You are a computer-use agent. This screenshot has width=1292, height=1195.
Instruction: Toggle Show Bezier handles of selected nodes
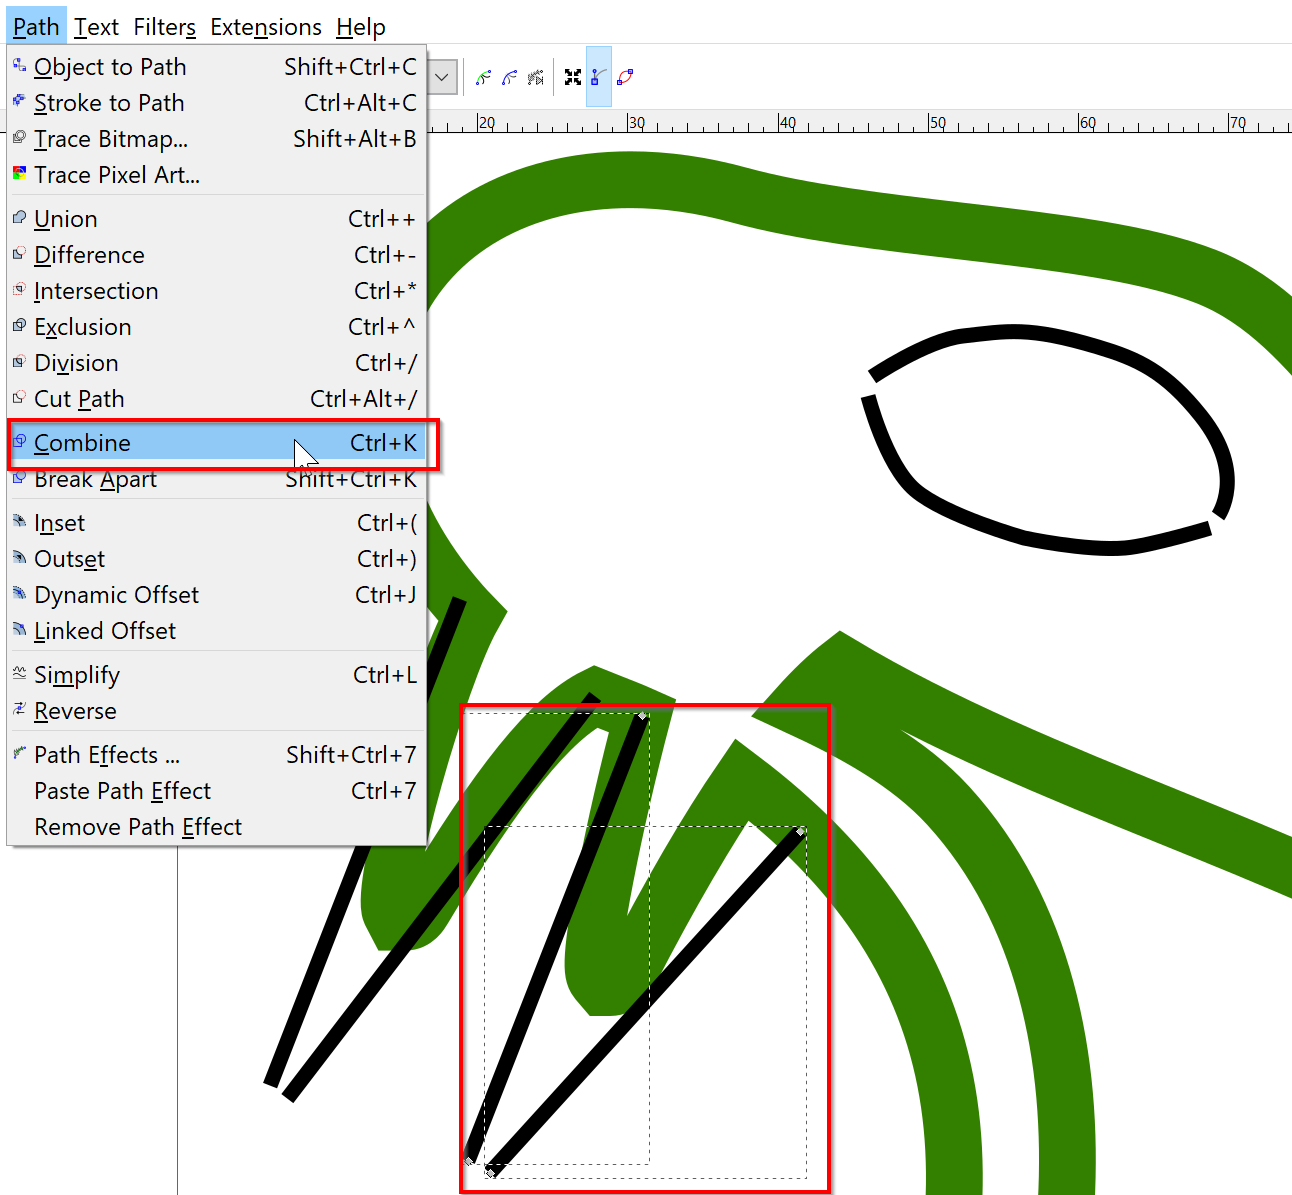[598, 77]
